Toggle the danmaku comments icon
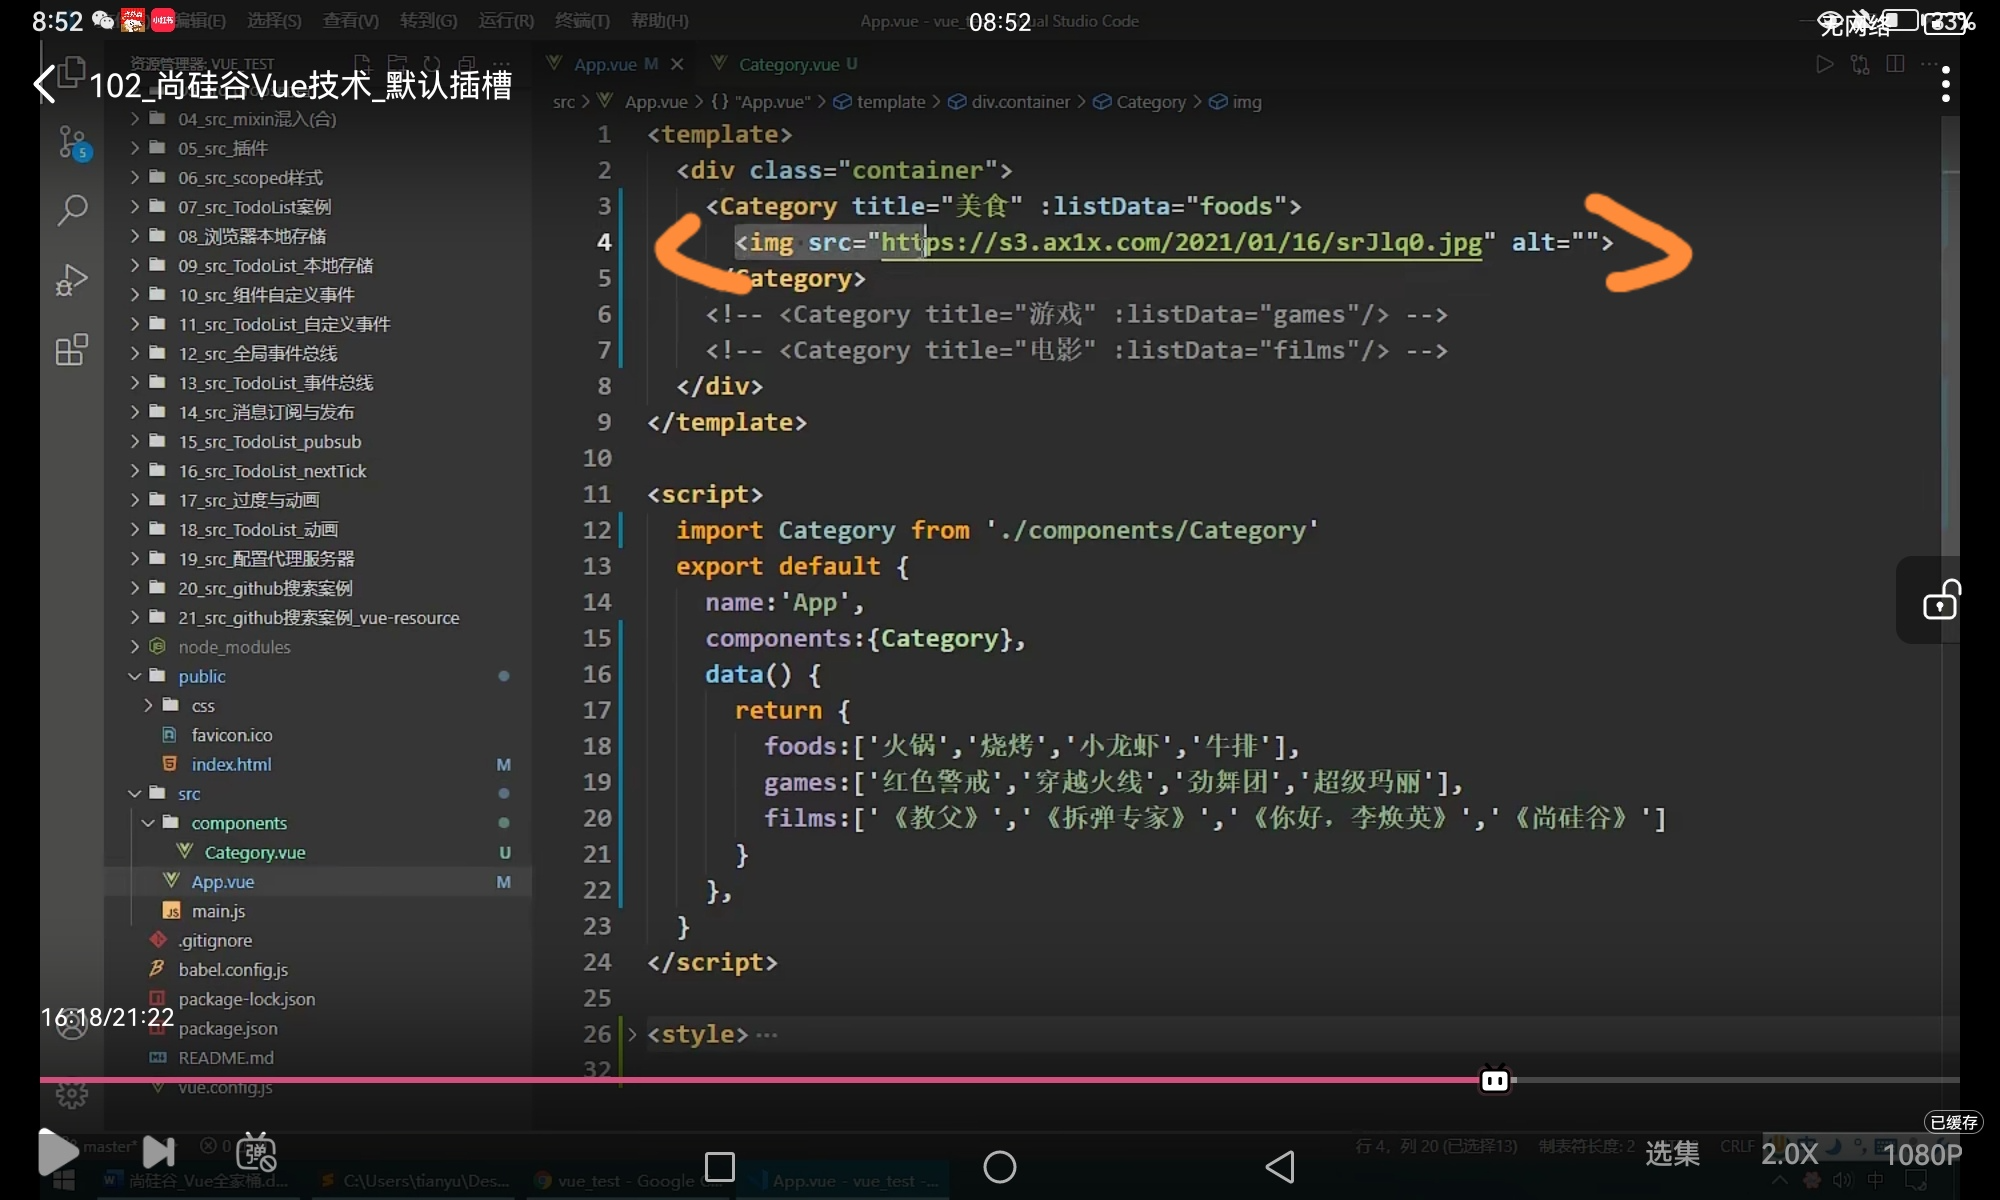Image resolution: width=2000 pixels, height=1200 pixels. tap(256, 1152)
